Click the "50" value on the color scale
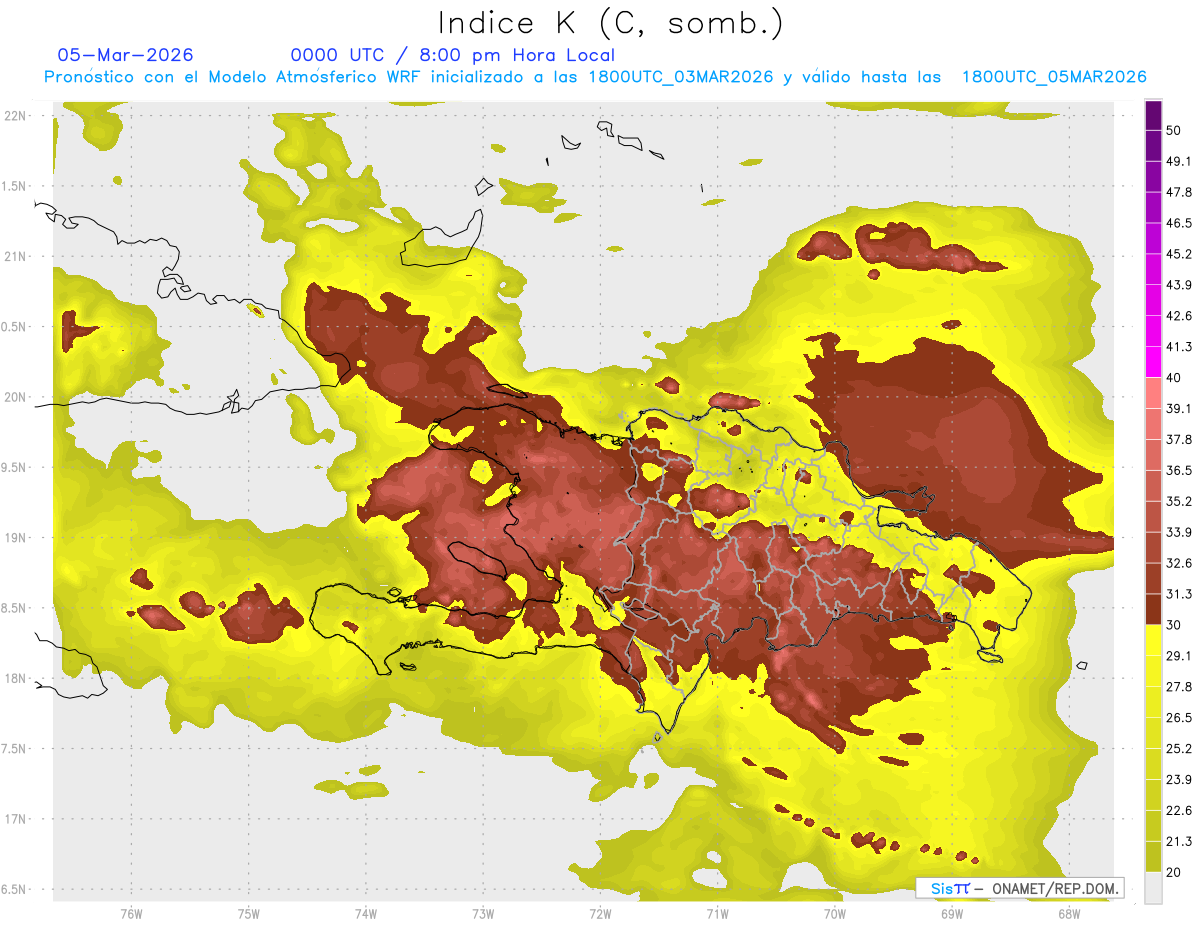Screen dimensions: 1200x927 [1174, 131]
